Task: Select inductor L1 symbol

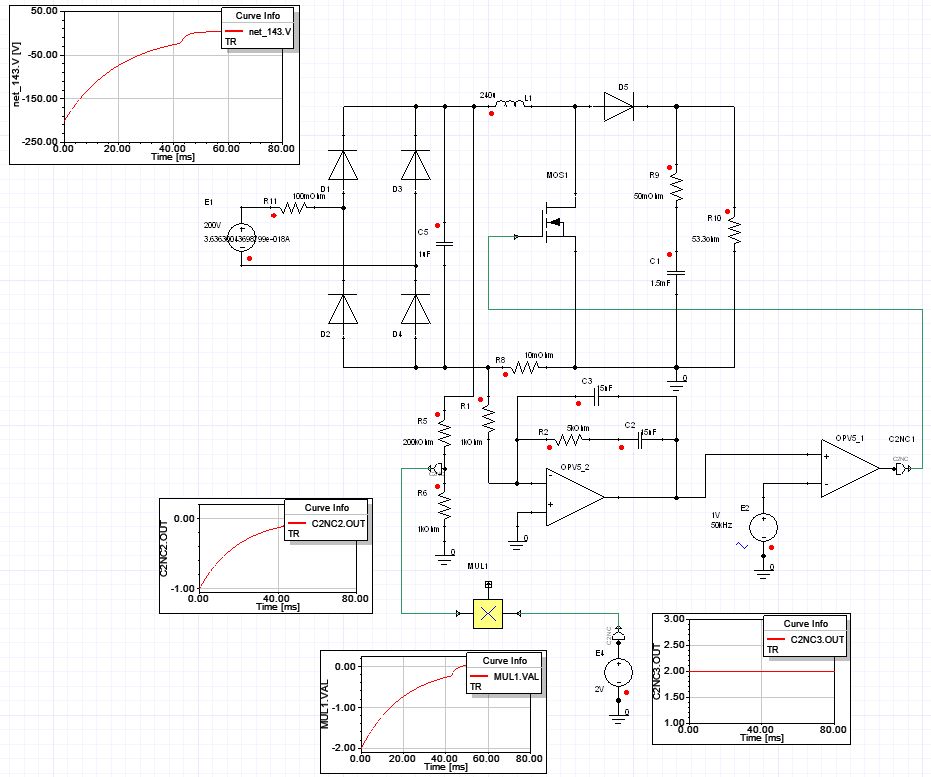Action: (x=510, y=104)
